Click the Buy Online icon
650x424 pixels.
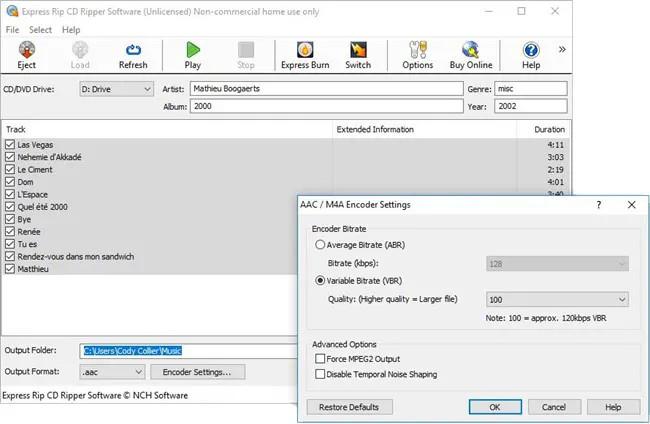pyautogui.click(x=471, y=54)
